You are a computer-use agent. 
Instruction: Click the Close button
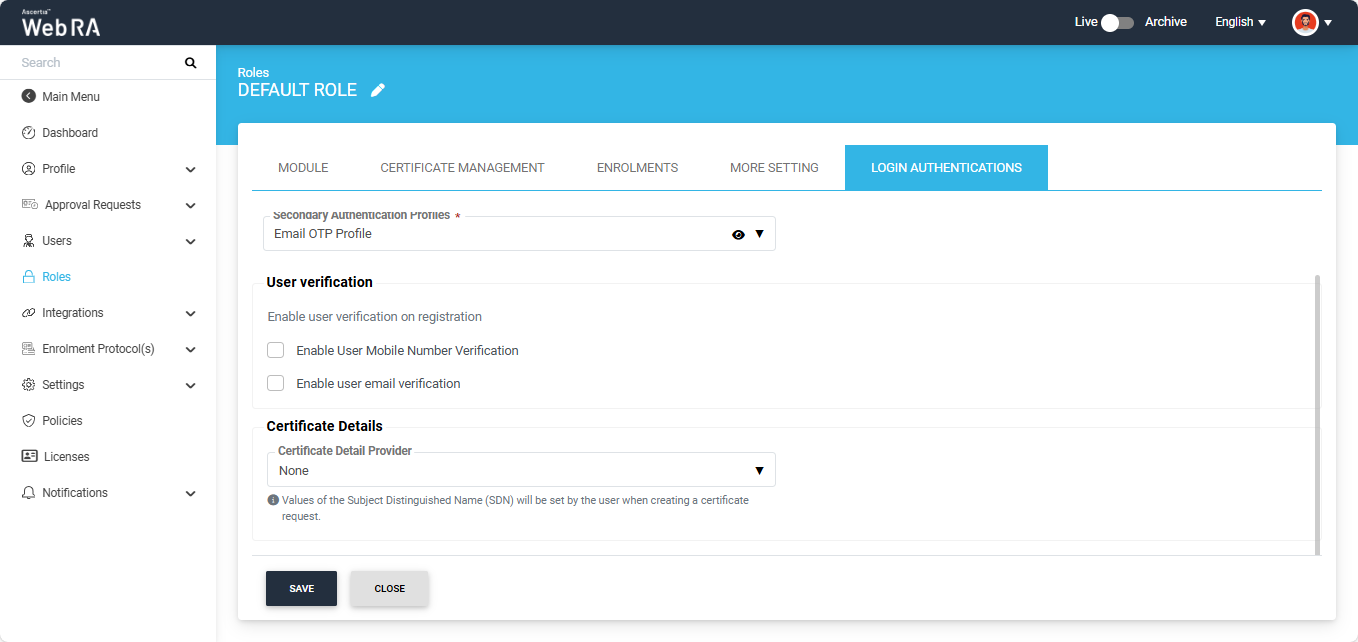[389, 589]
